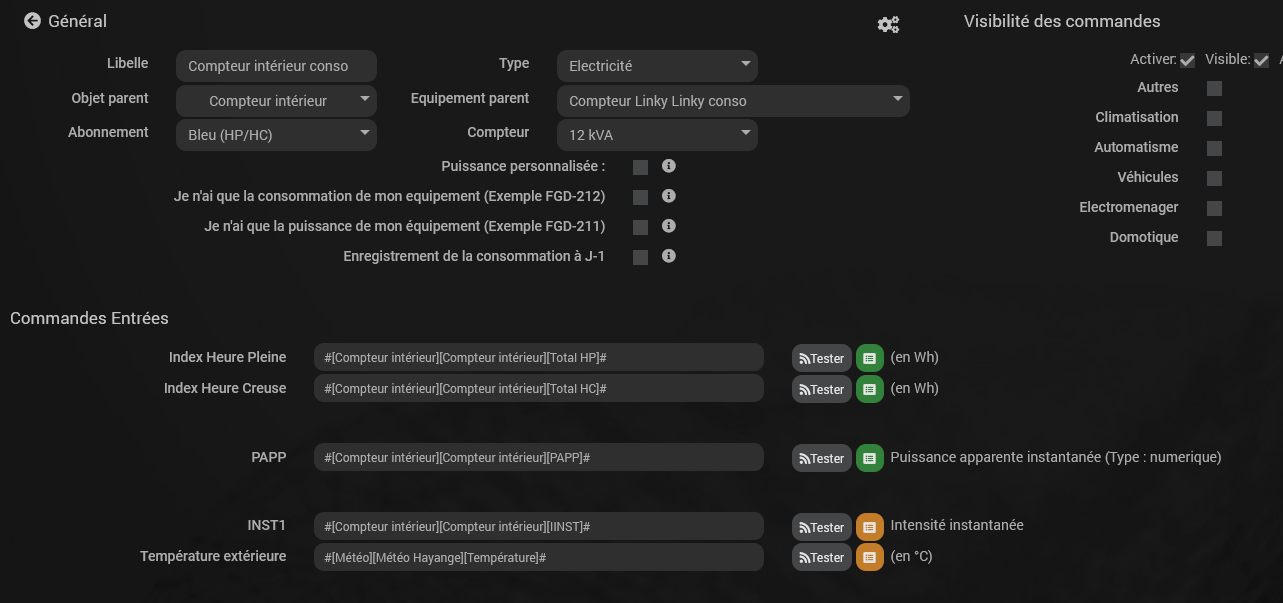
Task: Open the advanced settings gears icon
Action: coord(888,25)
